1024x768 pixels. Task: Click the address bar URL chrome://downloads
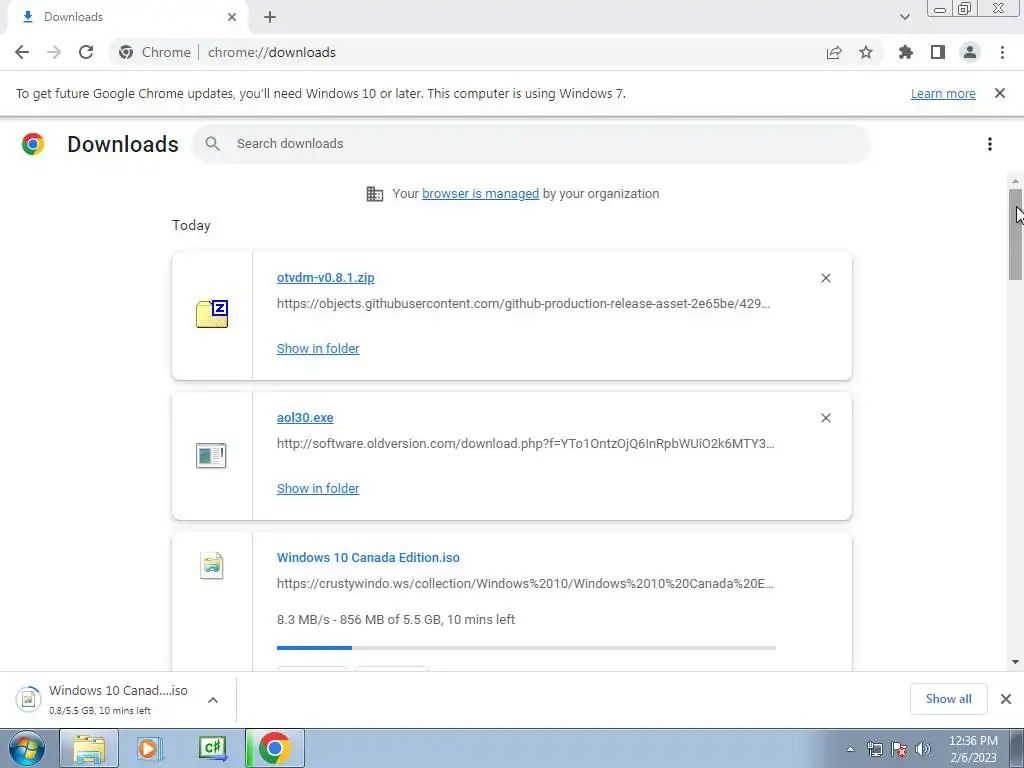click(272, 52)
